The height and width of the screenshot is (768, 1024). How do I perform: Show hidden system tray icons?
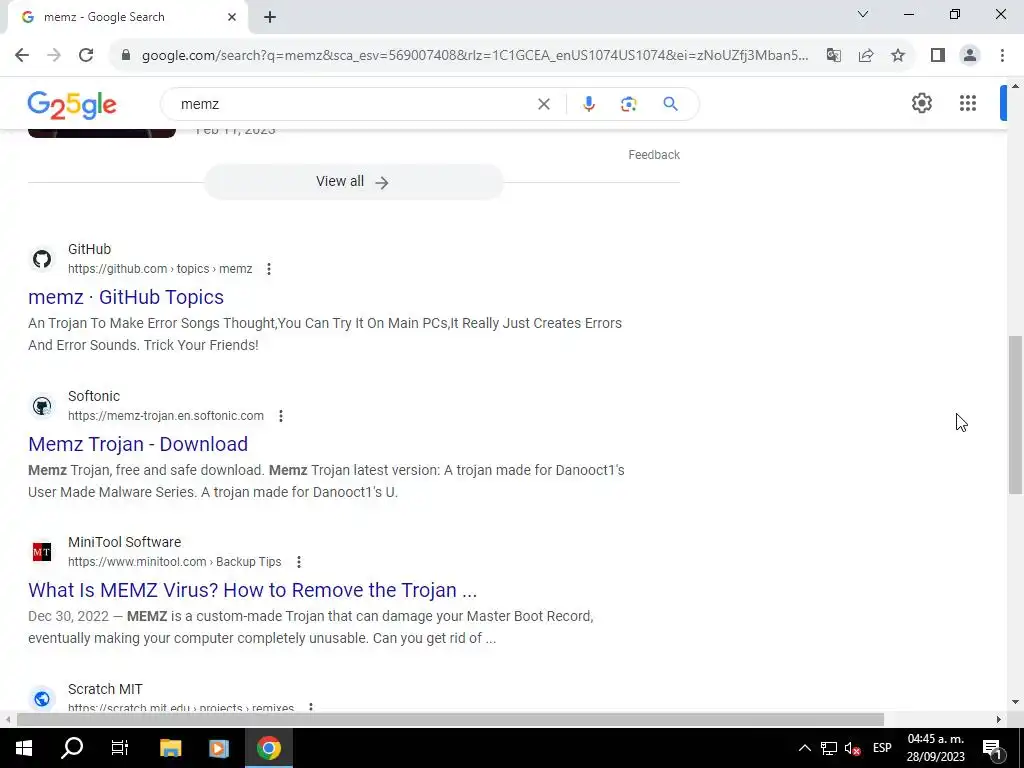pos(805,748)
